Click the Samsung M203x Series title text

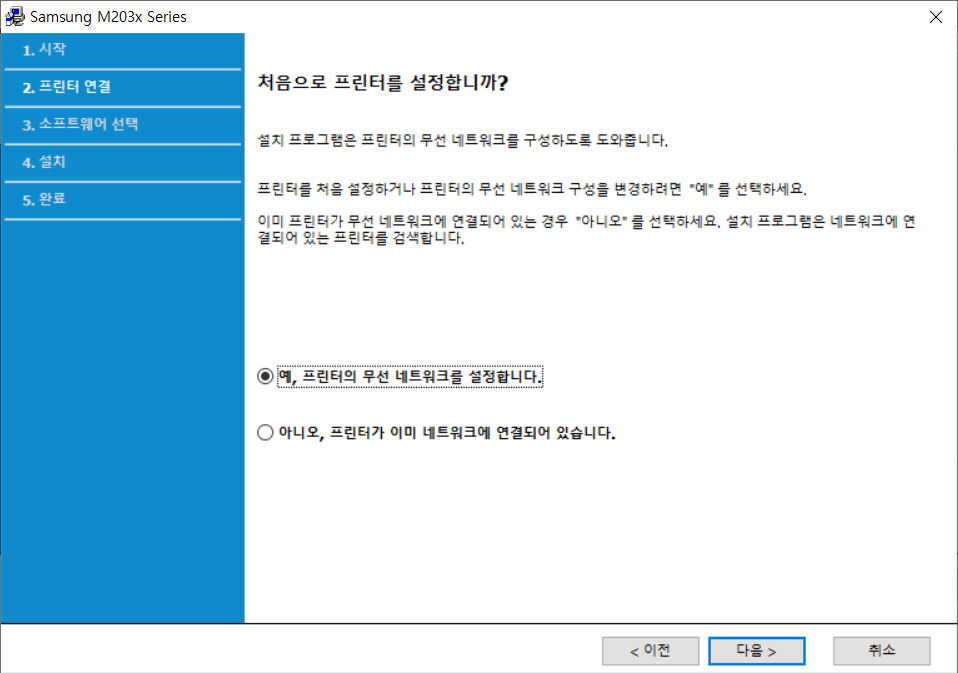click(x=110, y=17)
